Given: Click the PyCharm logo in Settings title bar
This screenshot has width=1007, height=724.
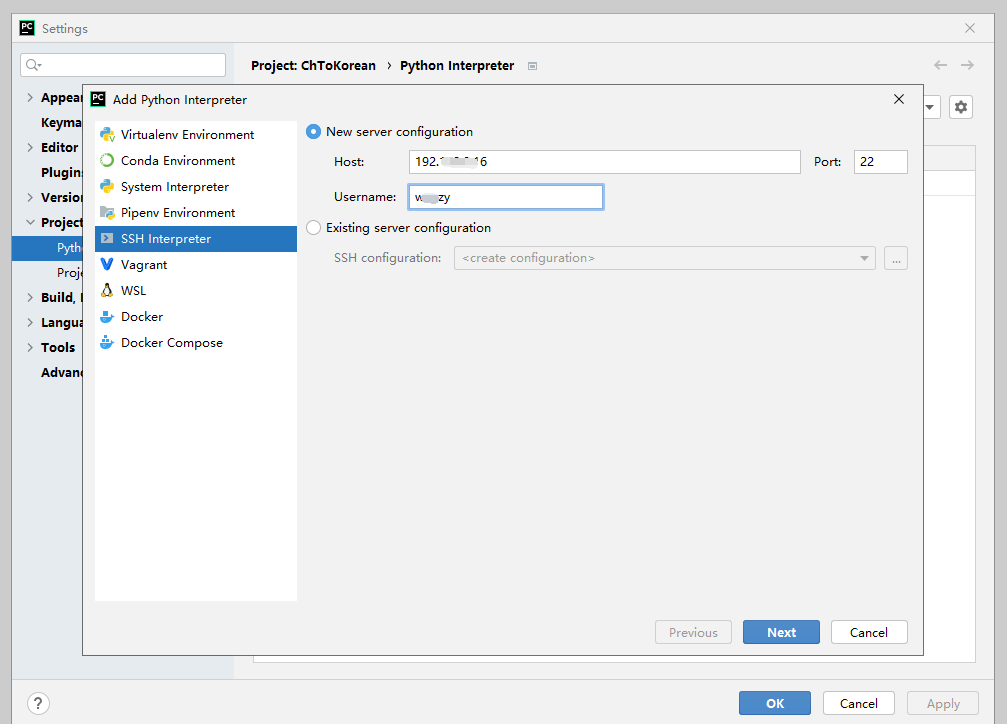Looking at the screenshot, I should 27,28.
